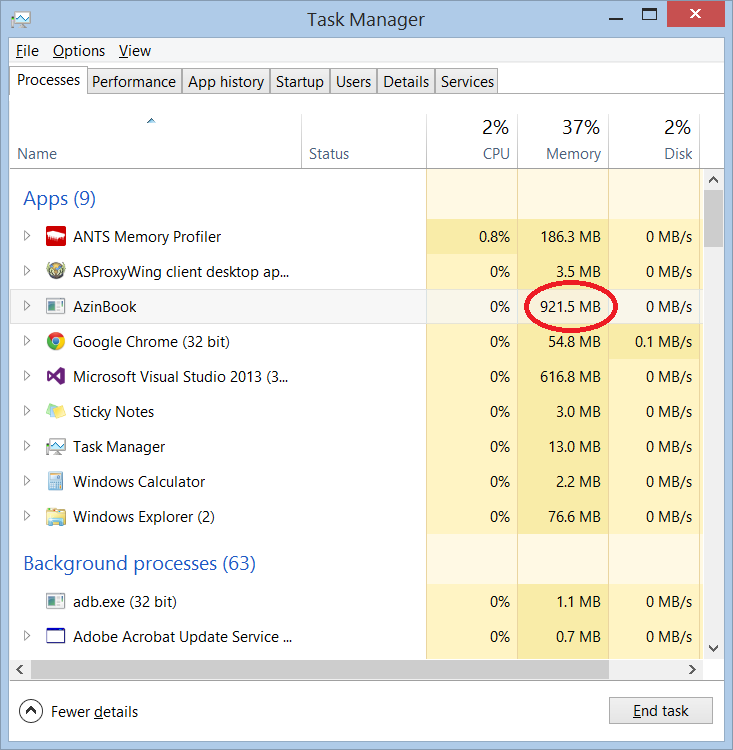Click the horizontal scrollbar thumb
Viewport: 733px width, 750px height.
(320, 670)
